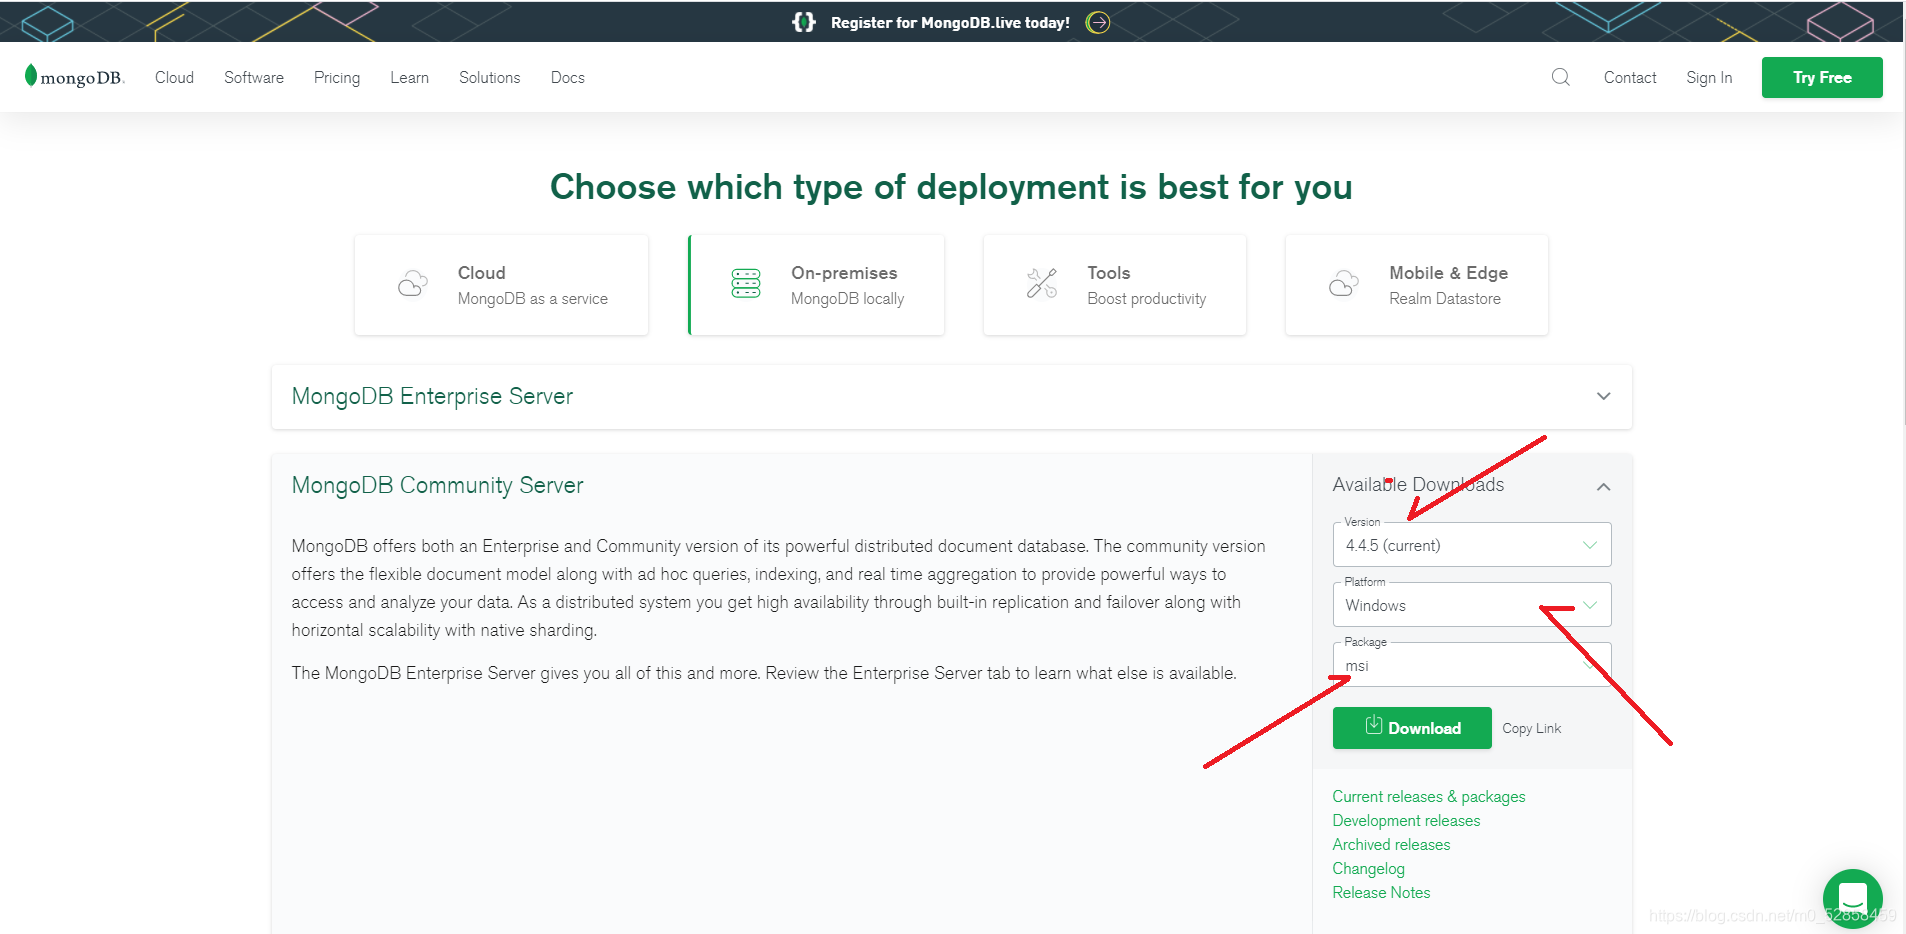The image size is (1906, 934).
Task: Open the Software menu
Action: pos(254,77)
